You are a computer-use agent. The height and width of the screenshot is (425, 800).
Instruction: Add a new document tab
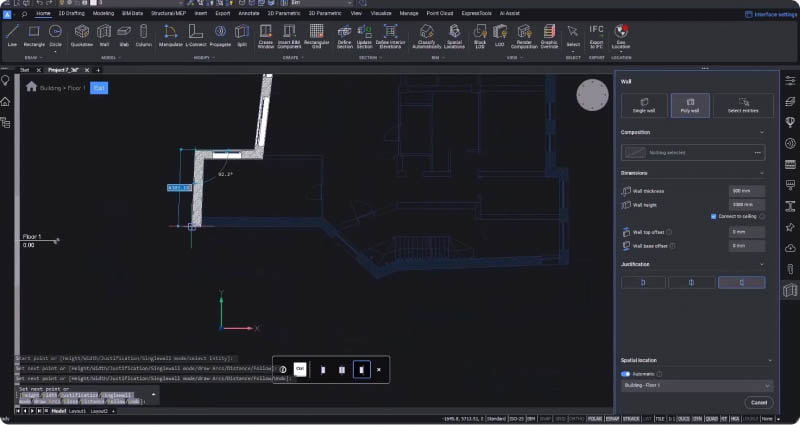pos(98,70)
